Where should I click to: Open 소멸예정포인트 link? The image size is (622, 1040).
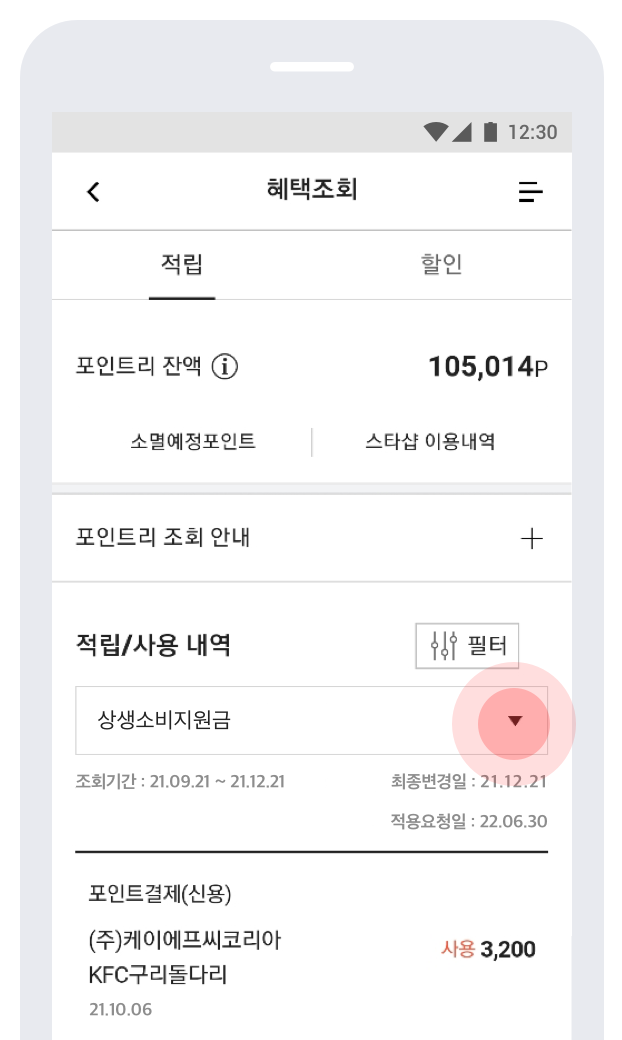click(193, 441)
